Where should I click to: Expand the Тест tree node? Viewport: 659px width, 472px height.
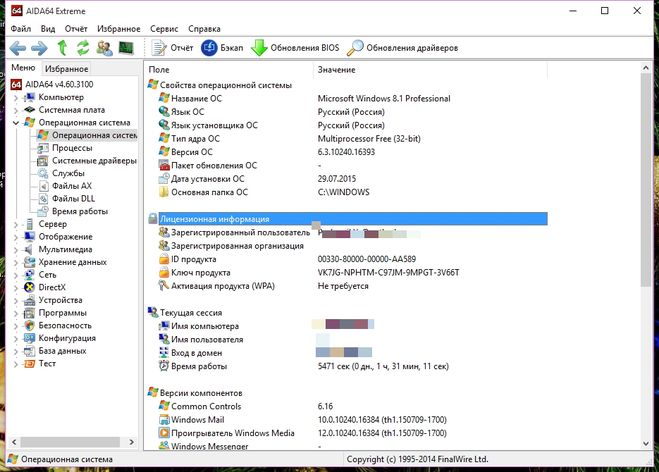16,364
